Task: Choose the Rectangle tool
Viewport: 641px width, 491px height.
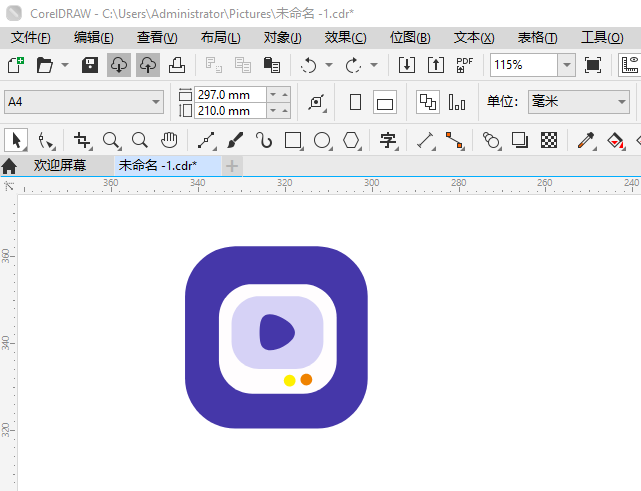Action: [x=293, y=140]
